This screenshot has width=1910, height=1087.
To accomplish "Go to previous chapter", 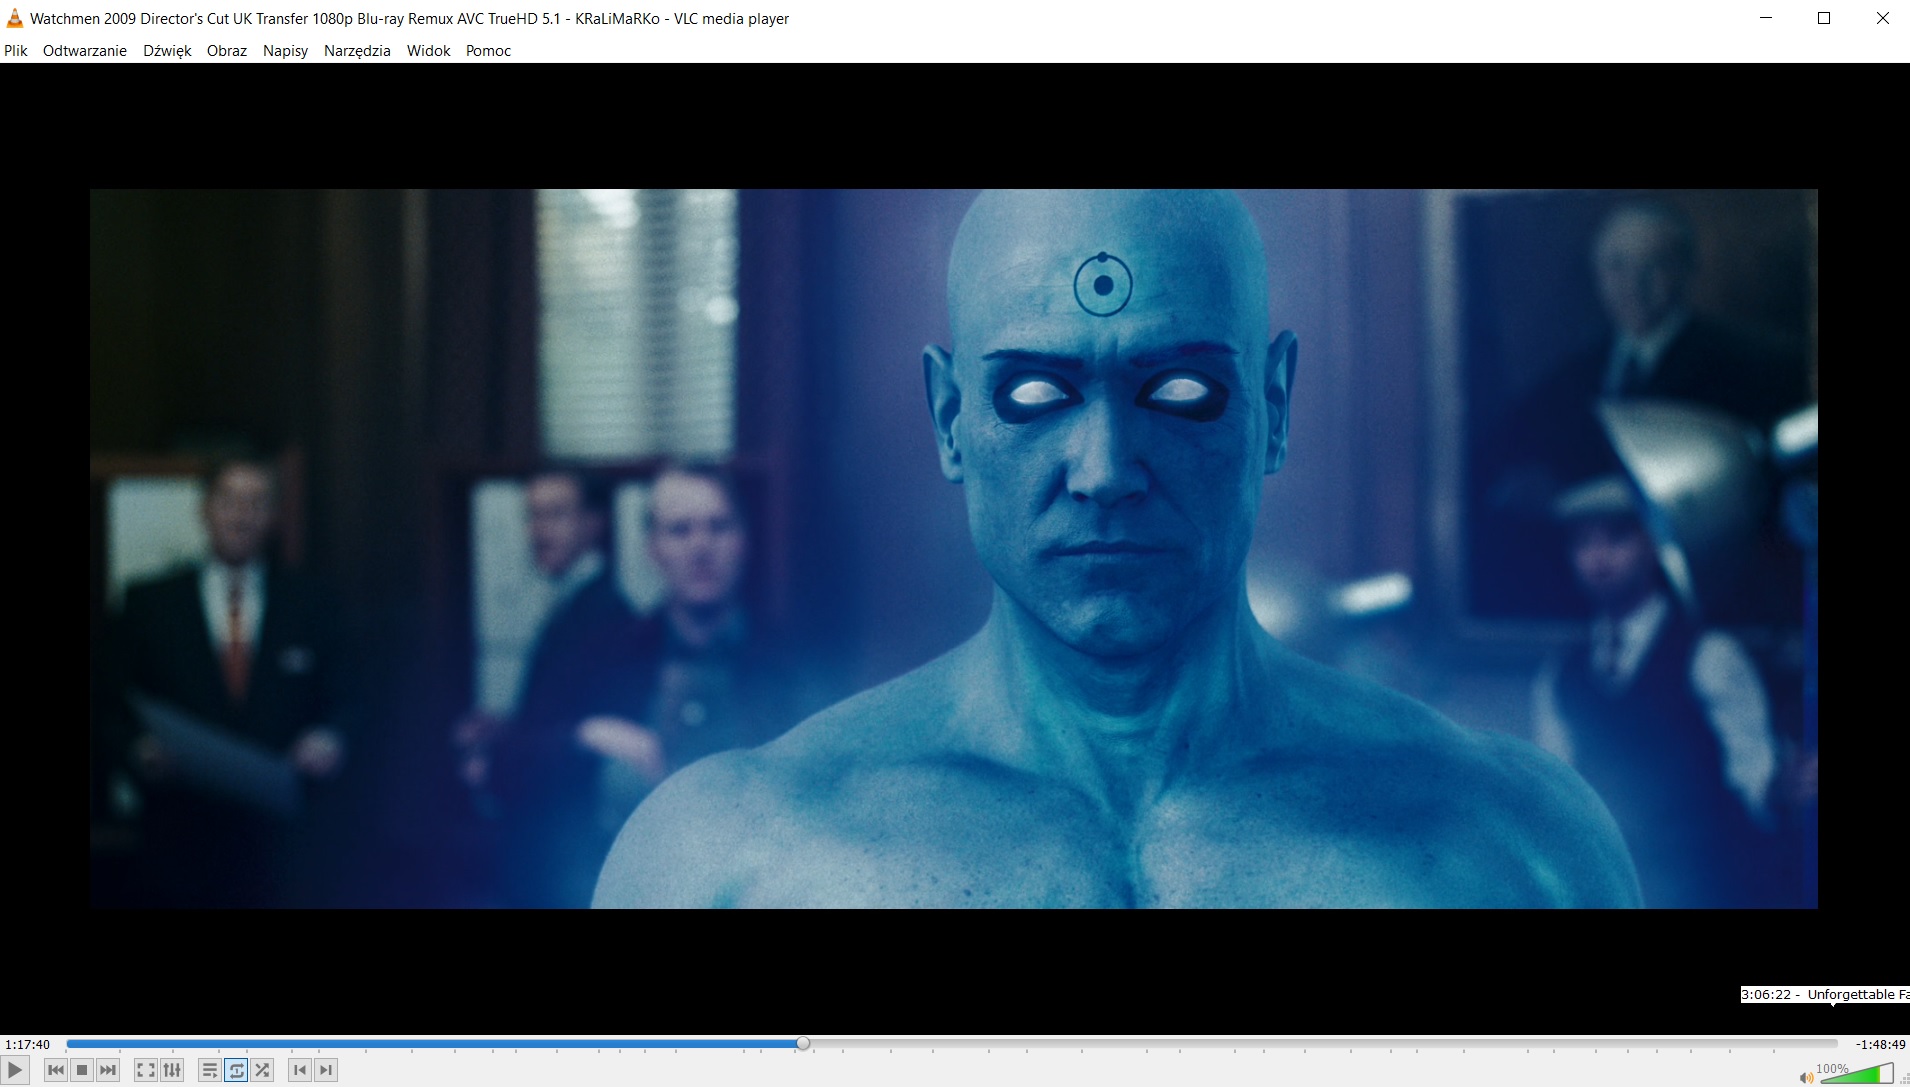I will click(300, 1070).
